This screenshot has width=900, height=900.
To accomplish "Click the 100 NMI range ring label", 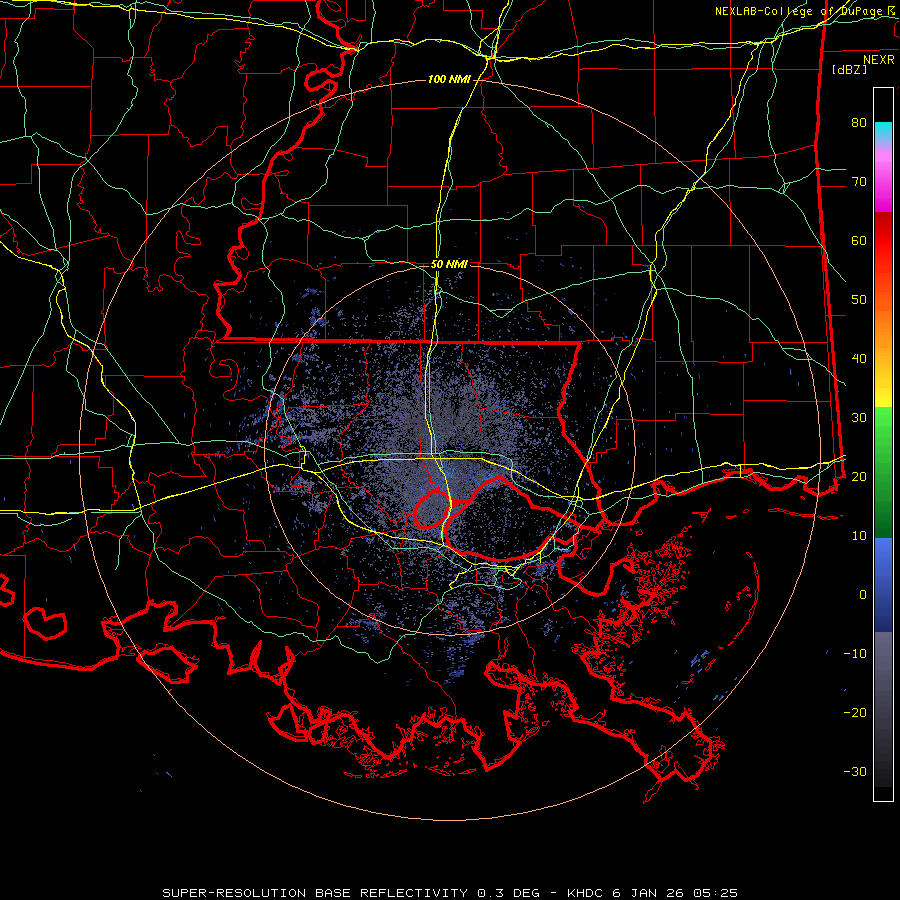I will pos(449,79).
